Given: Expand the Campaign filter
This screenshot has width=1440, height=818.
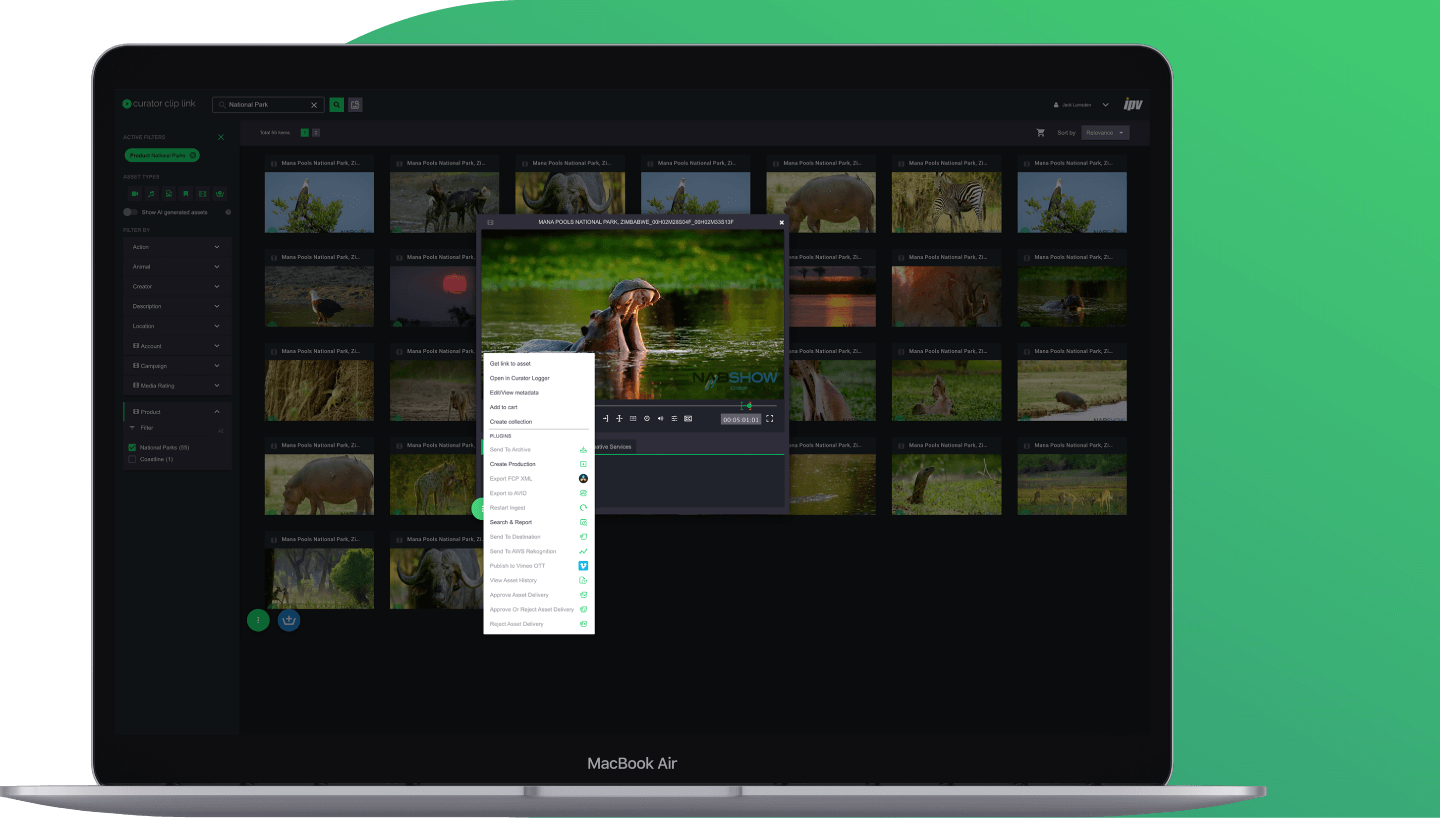Looking at the screenshot, I should pyautogui.click(x=177, y=366).
